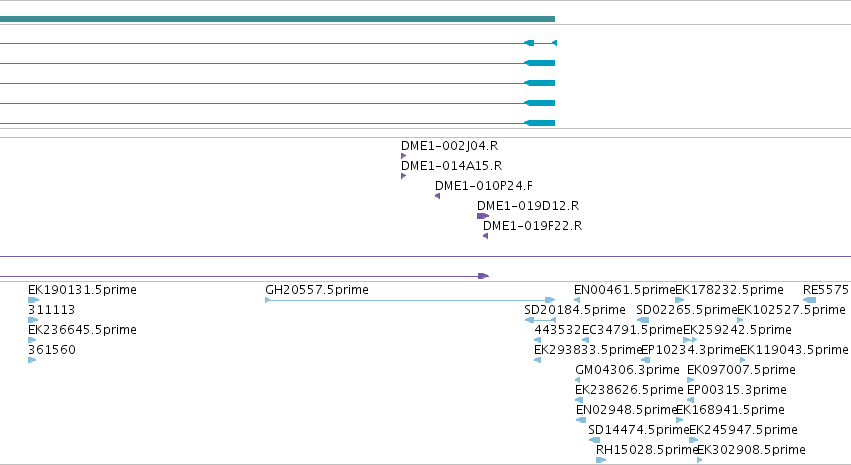This screenshot has height=465, width=851.
Task: Click the EK178232.5prime EST label
Action: (729, 290)
